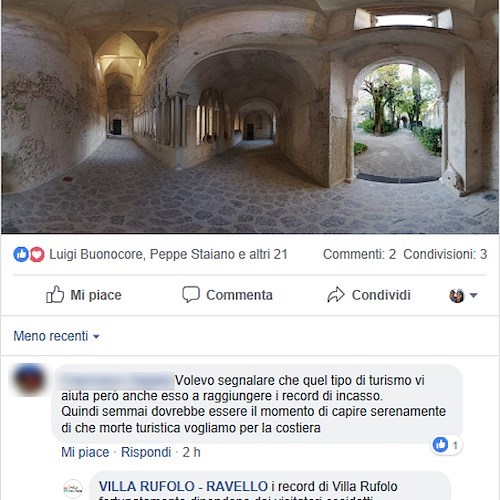Share the post using Condividi

pyautogui.click(x=369, y=295)
